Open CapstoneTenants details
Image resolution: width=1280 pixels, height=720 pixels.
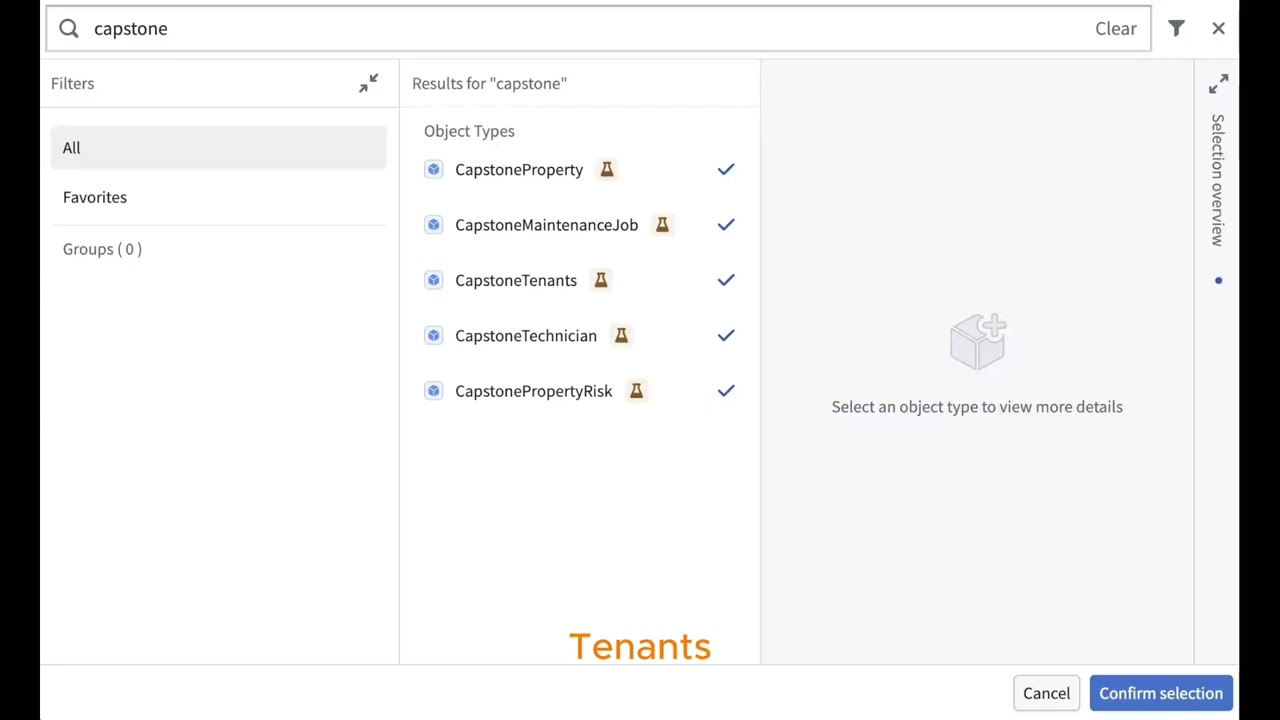coord(516,280)
